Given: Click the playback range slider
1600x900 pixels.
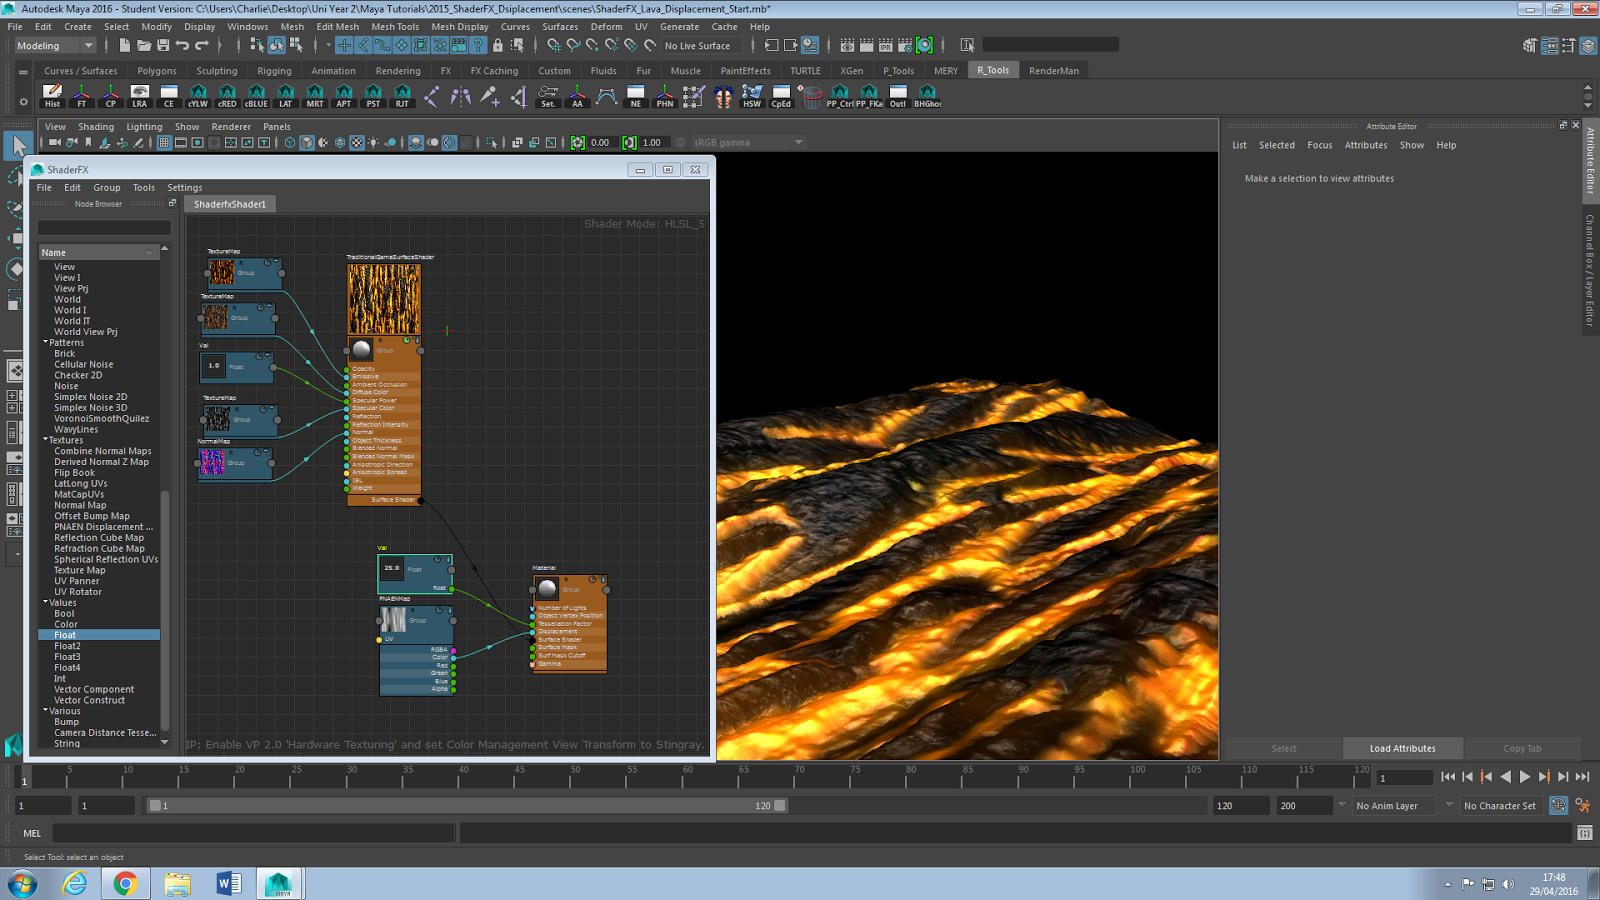Looking at the screenshot, I should click(x=465, y=804).
